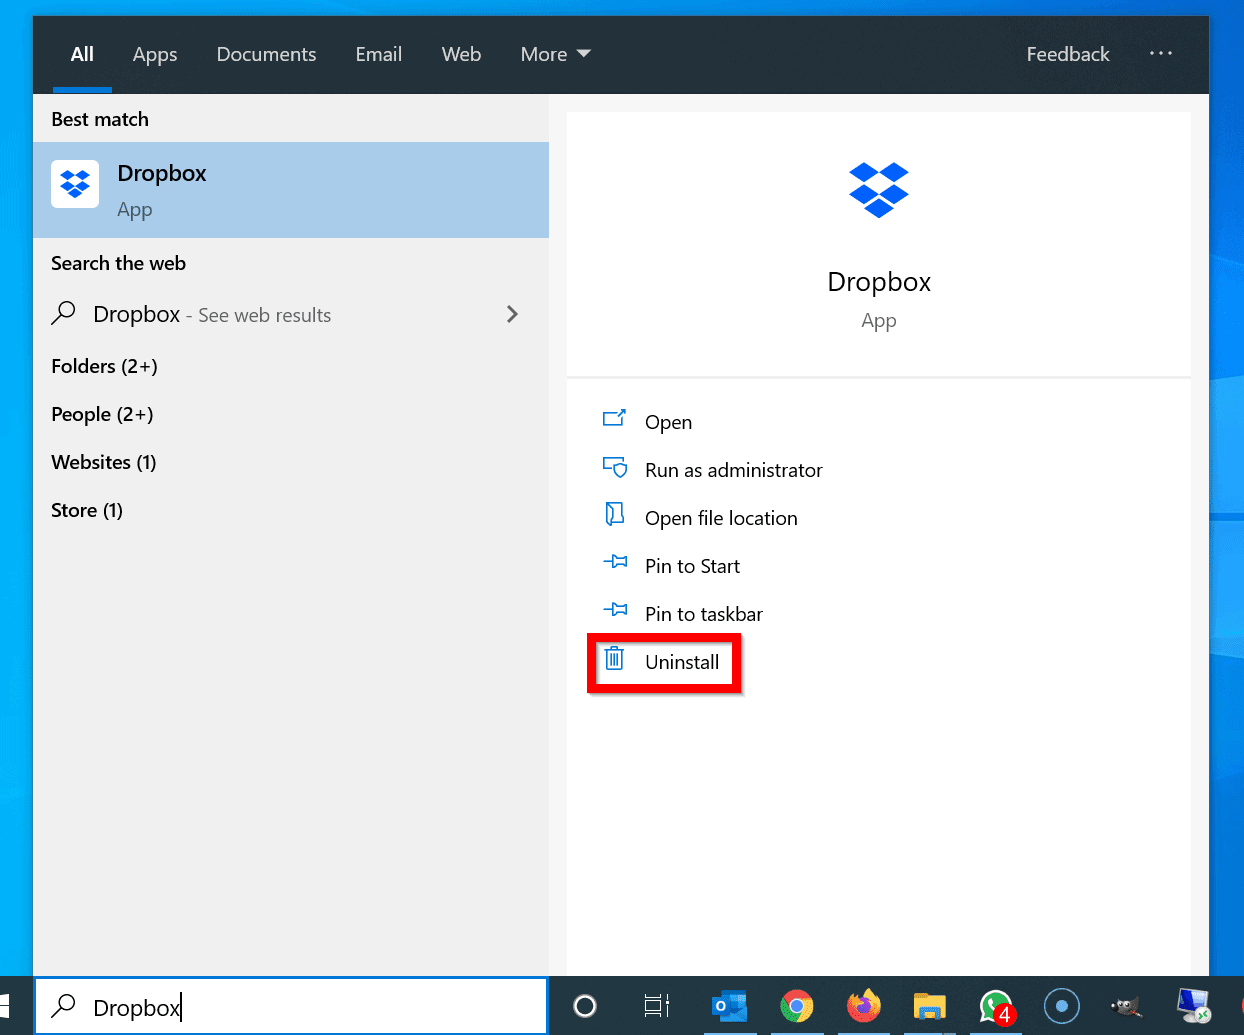This screenshot has width=1244, height=1035.
Task: Open Microsoft Outlook from the taskbar
Action: (730, 1007)
